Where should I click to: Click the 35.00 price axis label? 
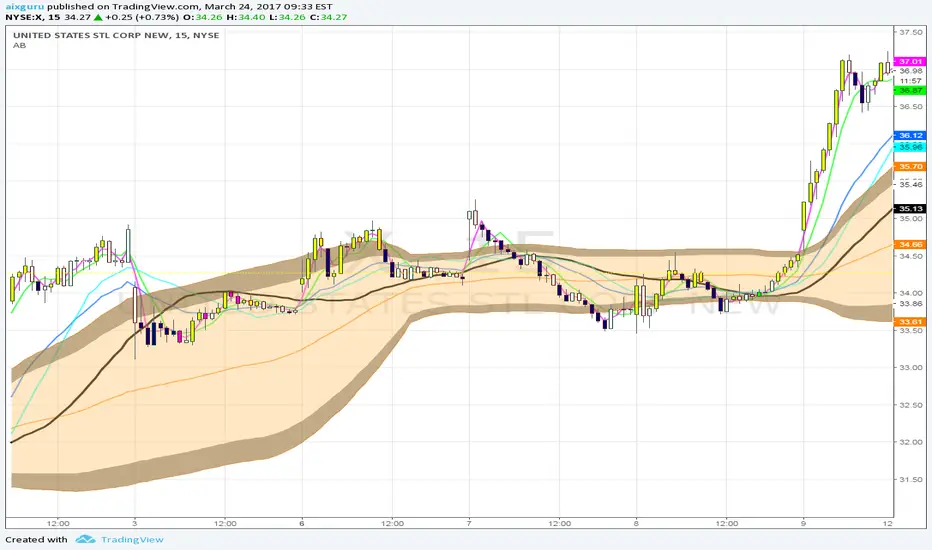pos(911,219)
